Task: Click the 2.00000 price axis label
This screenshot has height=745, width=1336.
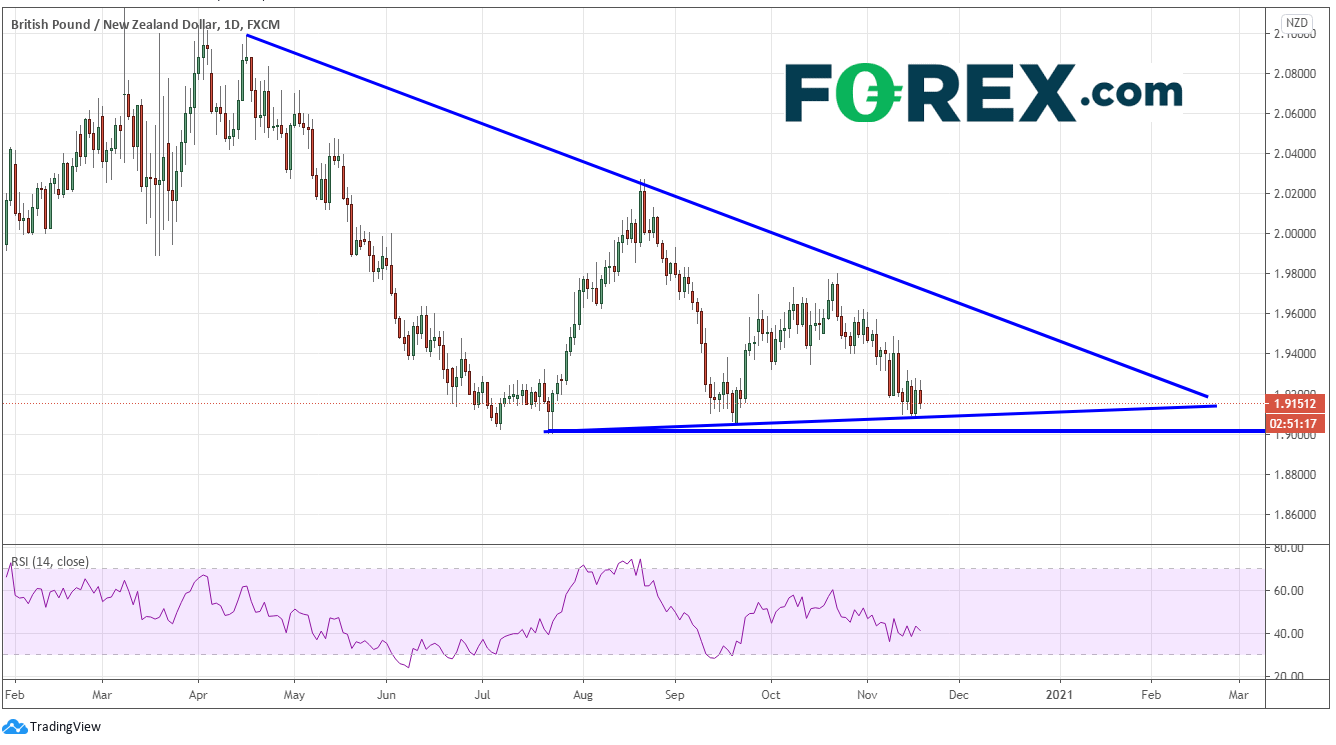Action: tap(1295, 234)
